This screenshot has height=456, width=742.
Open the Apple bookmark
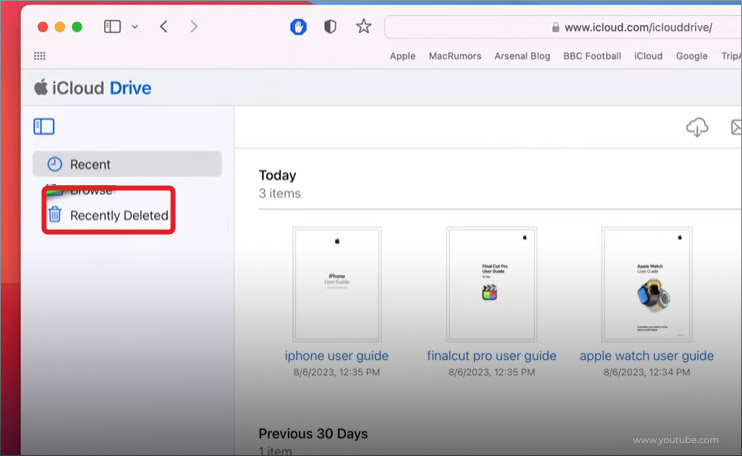pos(402,56)
